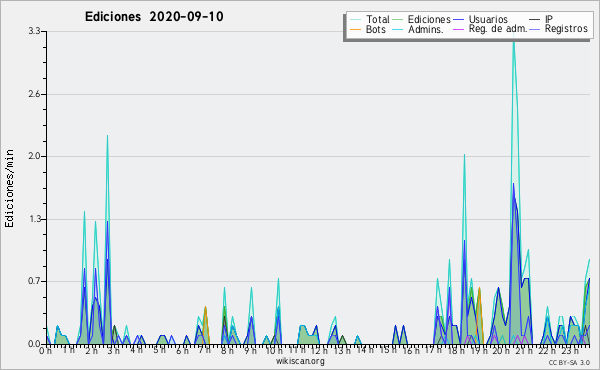Click the 2.0 y-axis value
This screenshot has height=370, width=600.
[x=34, y=156]
